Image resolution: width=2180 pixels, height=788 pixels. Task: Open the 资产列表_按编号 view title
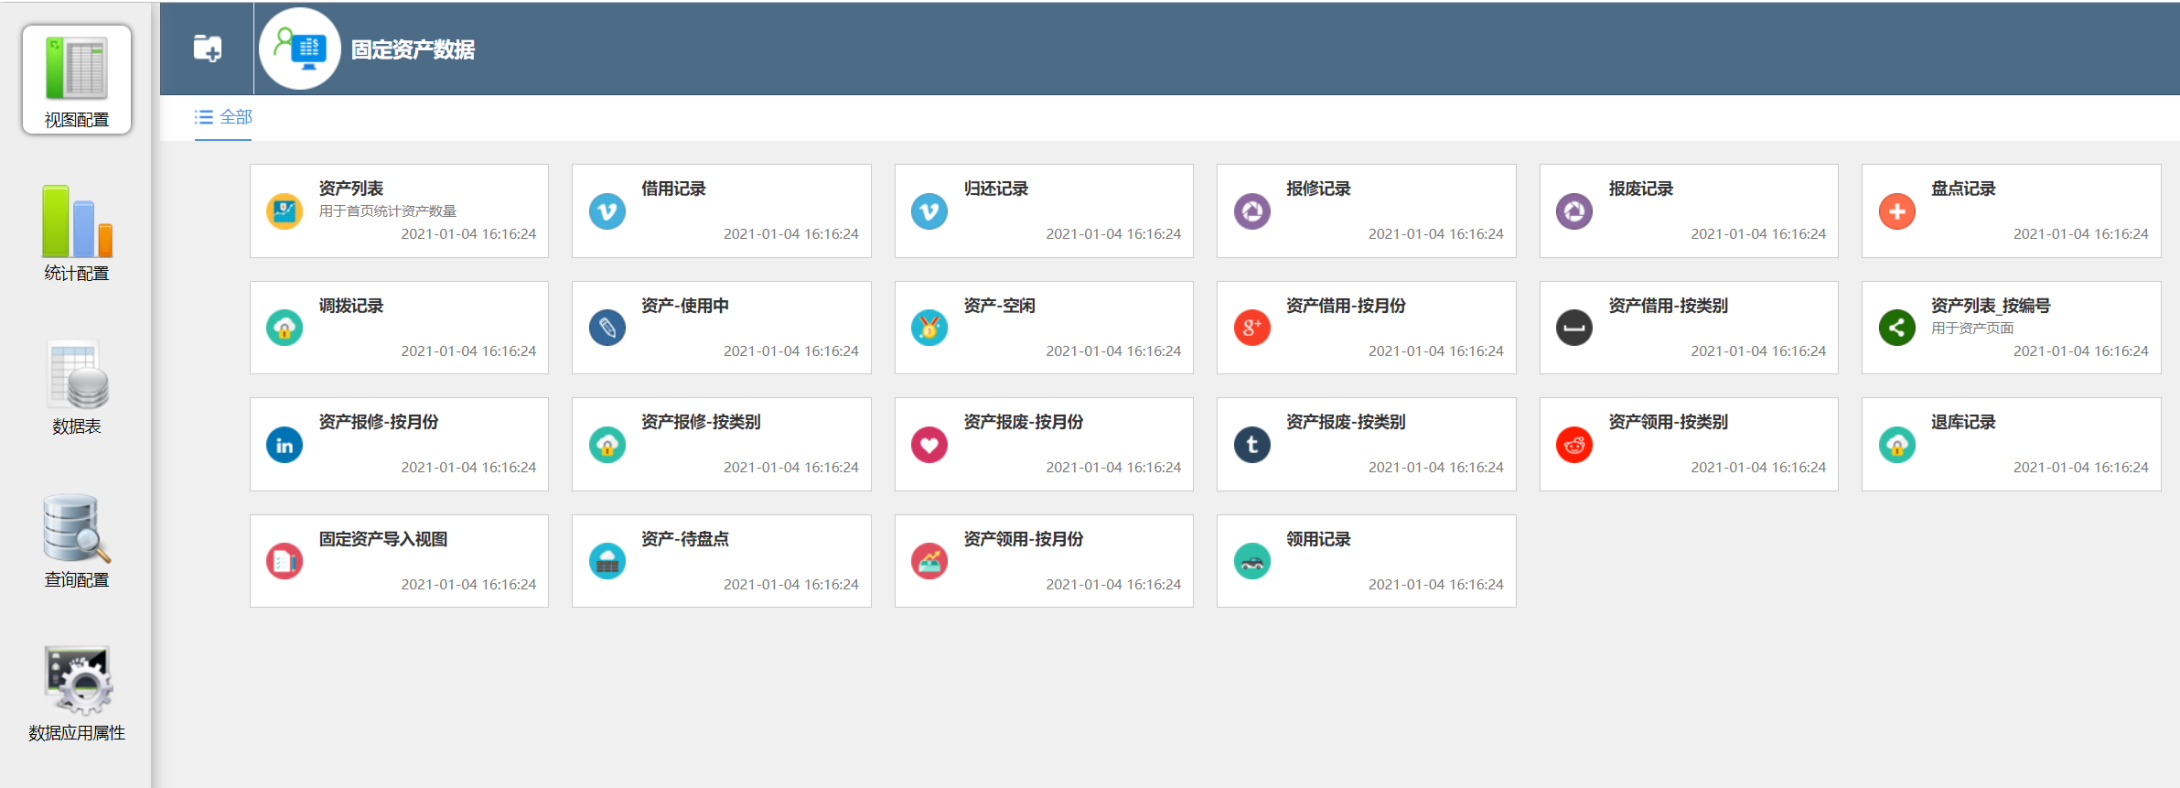[x=1990, y=305]
